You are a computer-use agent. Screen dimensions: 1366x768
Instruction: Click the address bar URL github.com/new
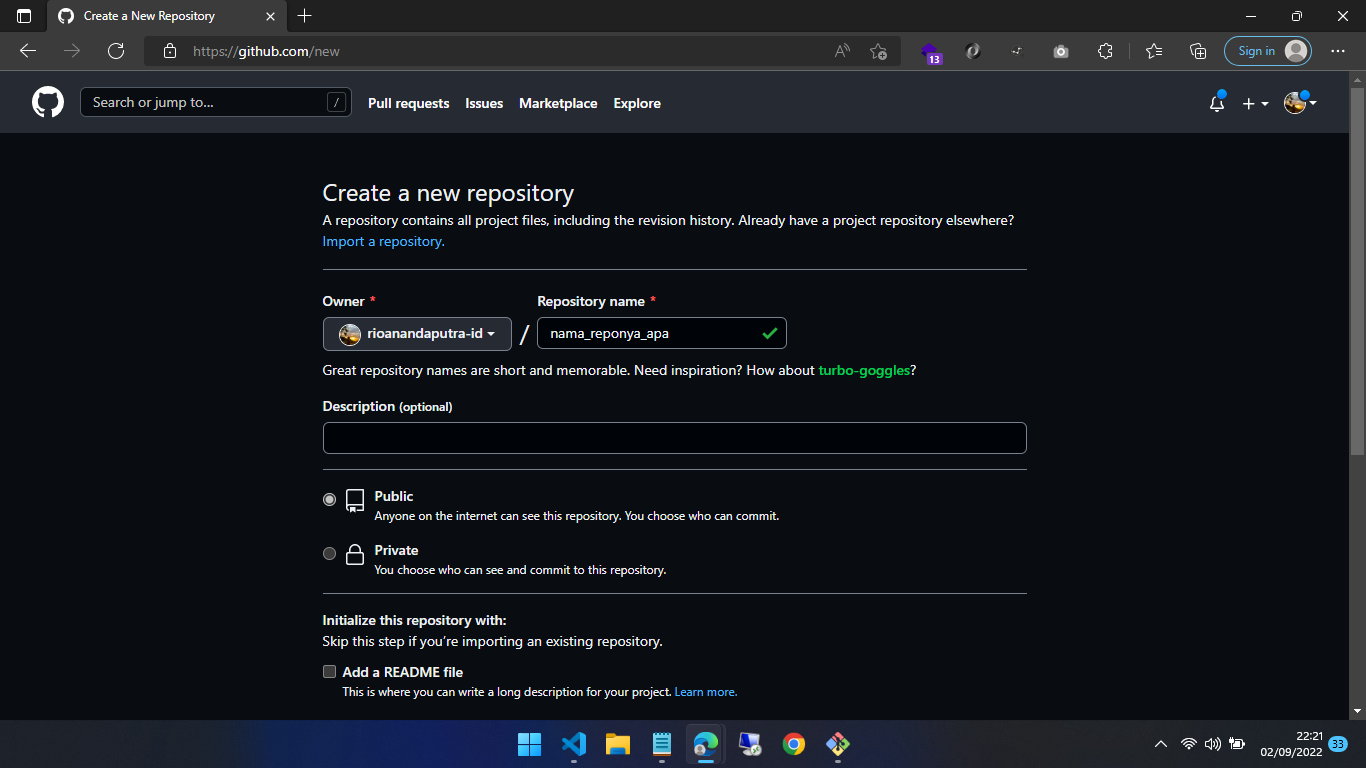tap(266, 51)
